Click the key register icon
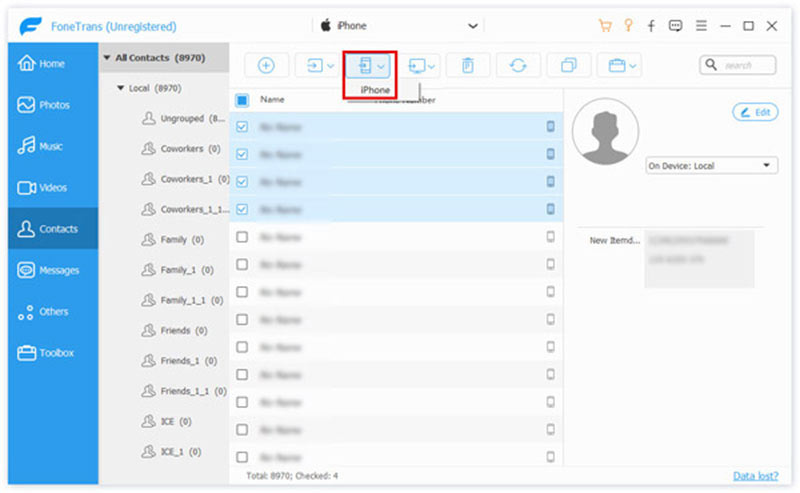The width and height of the screenshot is (800, 493). coord(628,26)
